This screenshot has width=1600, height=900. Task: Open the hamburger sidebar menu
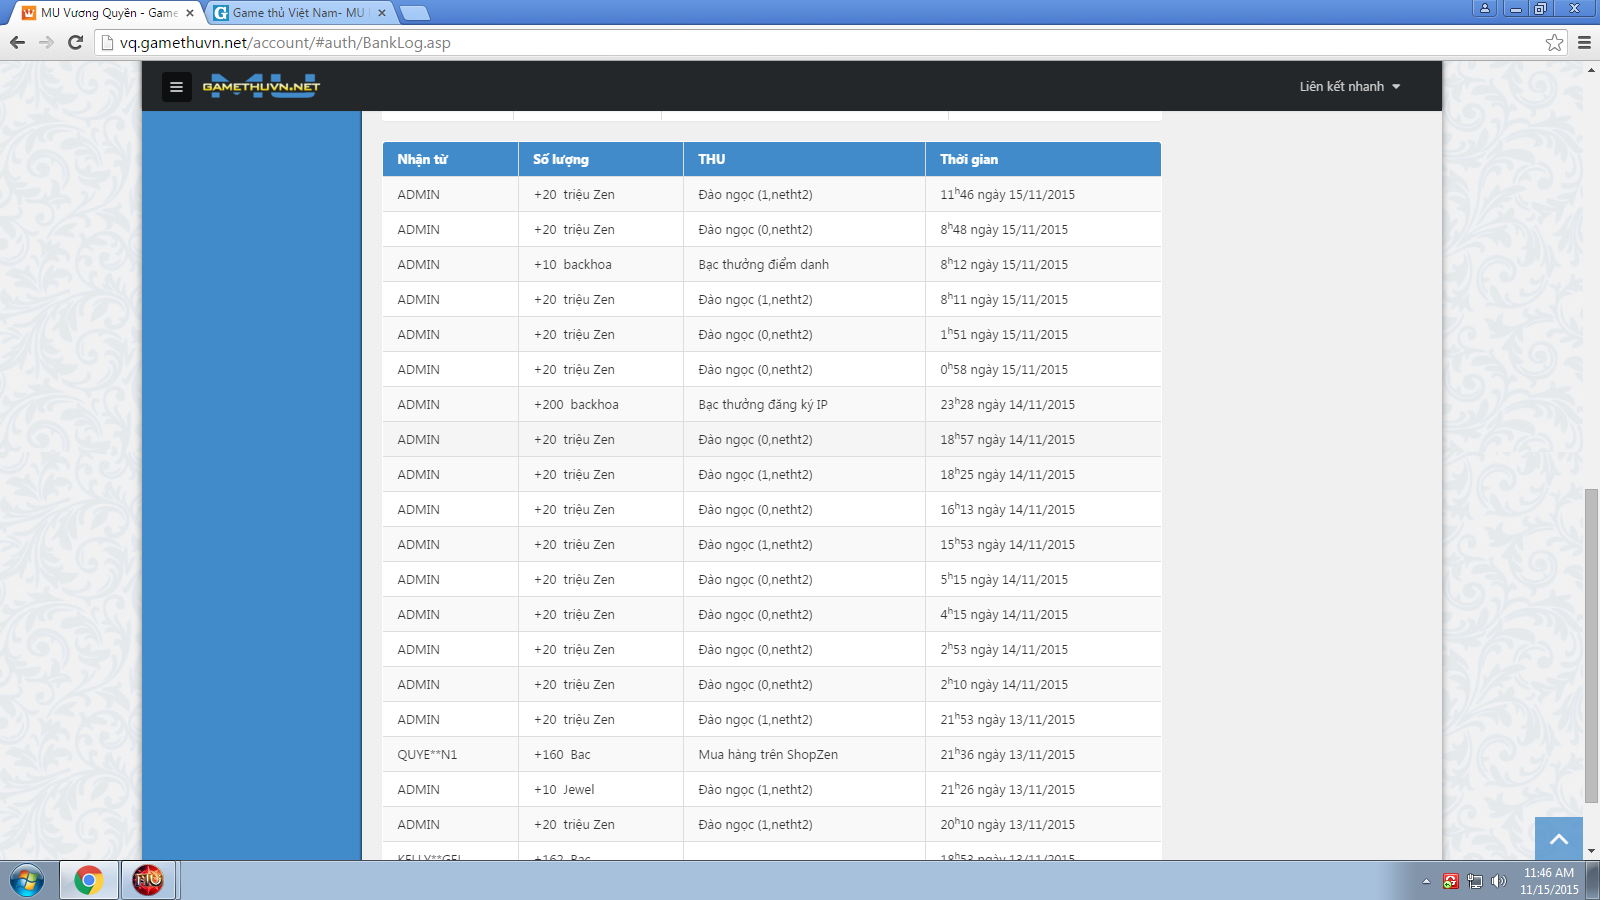(x=176, y=87)
